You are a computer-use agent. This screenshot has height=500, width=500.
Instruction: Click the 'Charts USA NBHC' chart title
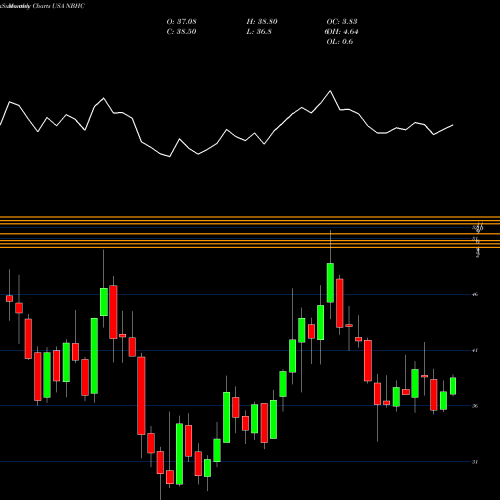tap(59, 6)
